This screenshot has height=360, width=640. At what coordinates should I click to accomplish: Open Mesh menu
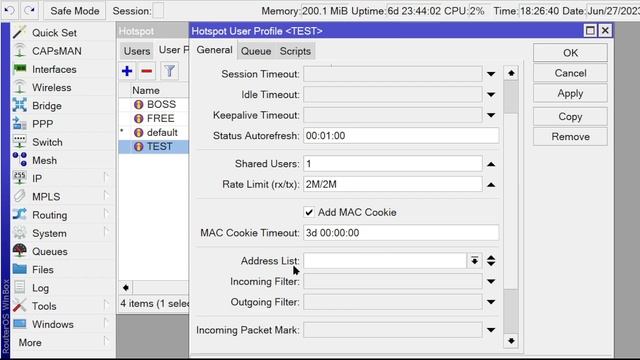click(x=44, y=160)
